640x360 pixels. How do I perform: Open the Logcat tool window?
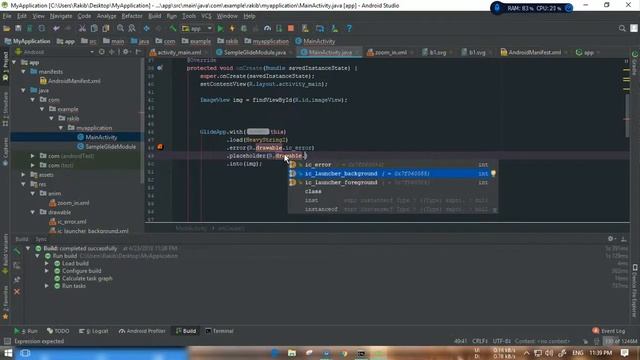pyautogui.click(x=94, y=331)
